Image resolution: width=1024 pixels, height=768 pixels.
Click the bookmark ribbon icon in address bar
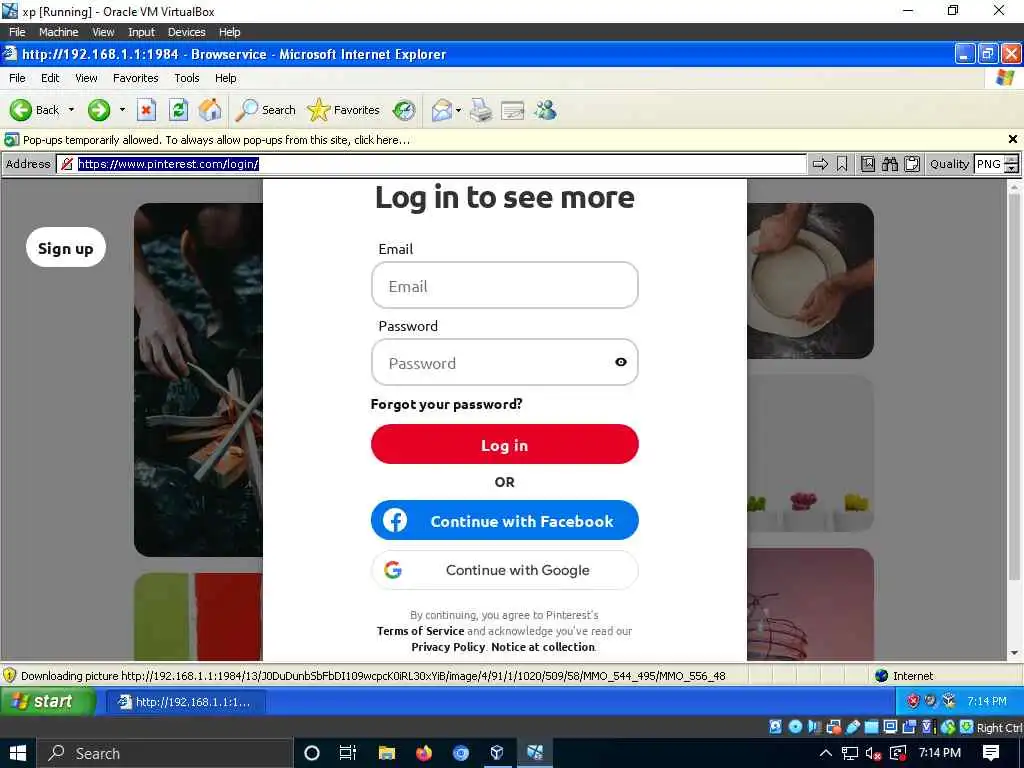click(842, 164)
